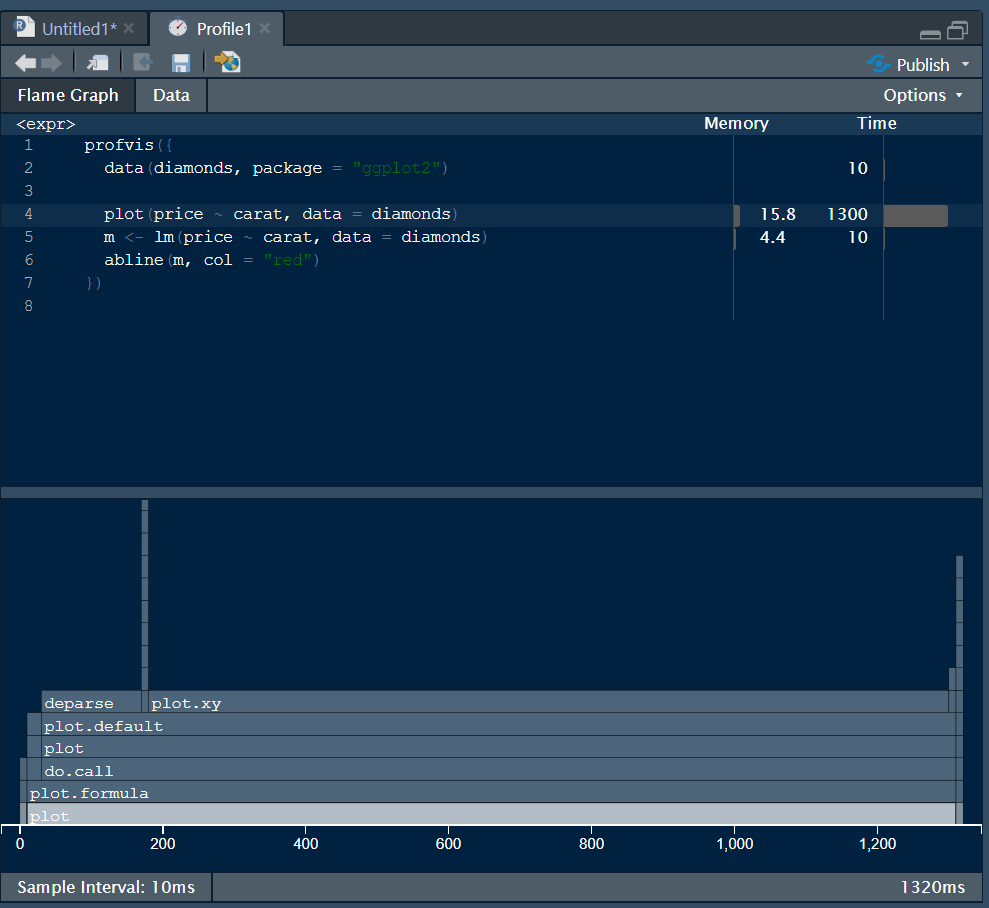Go forward with the right arrow icon
Viewport: 989px width, 908px height.
52,63
